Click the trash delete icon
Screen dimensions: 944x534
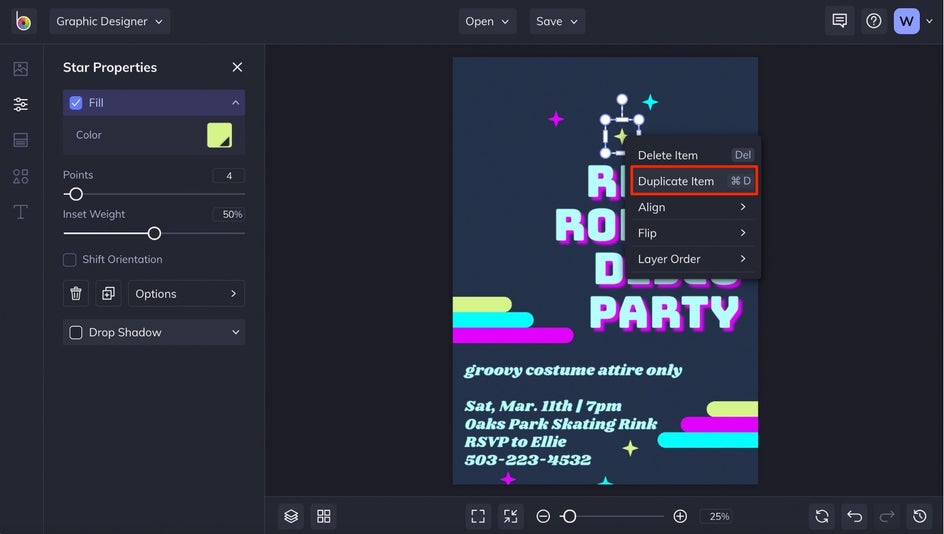point(76,294)
